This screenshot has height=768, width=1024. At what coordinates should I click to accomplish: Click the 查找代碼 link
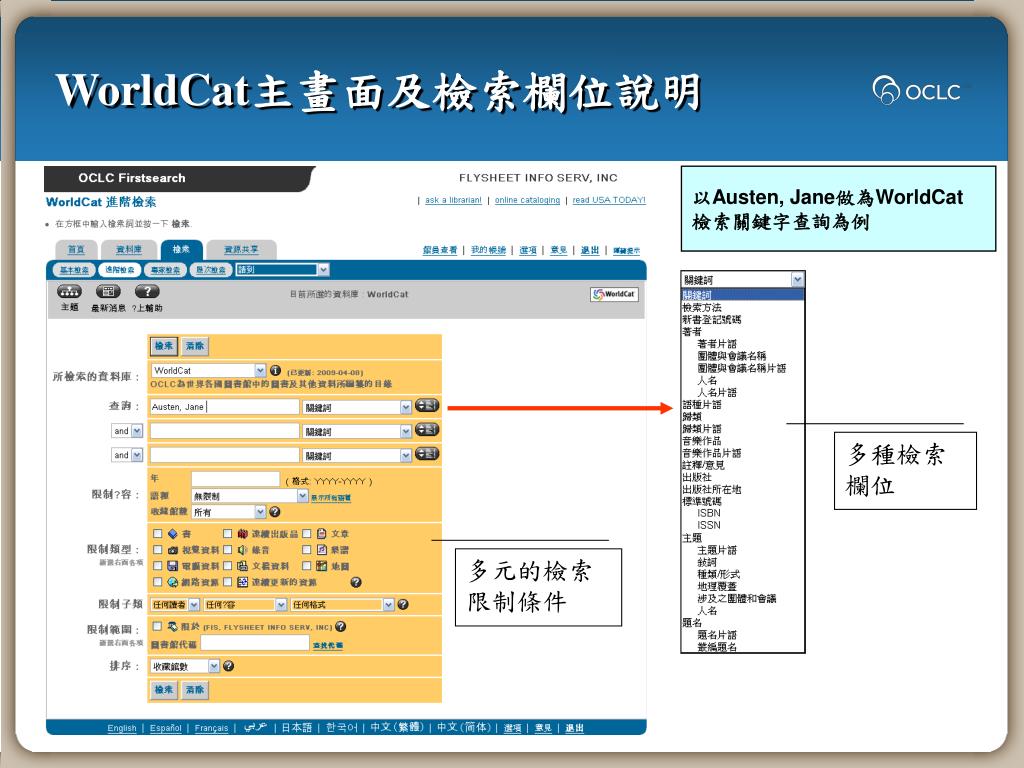[328, 645]
